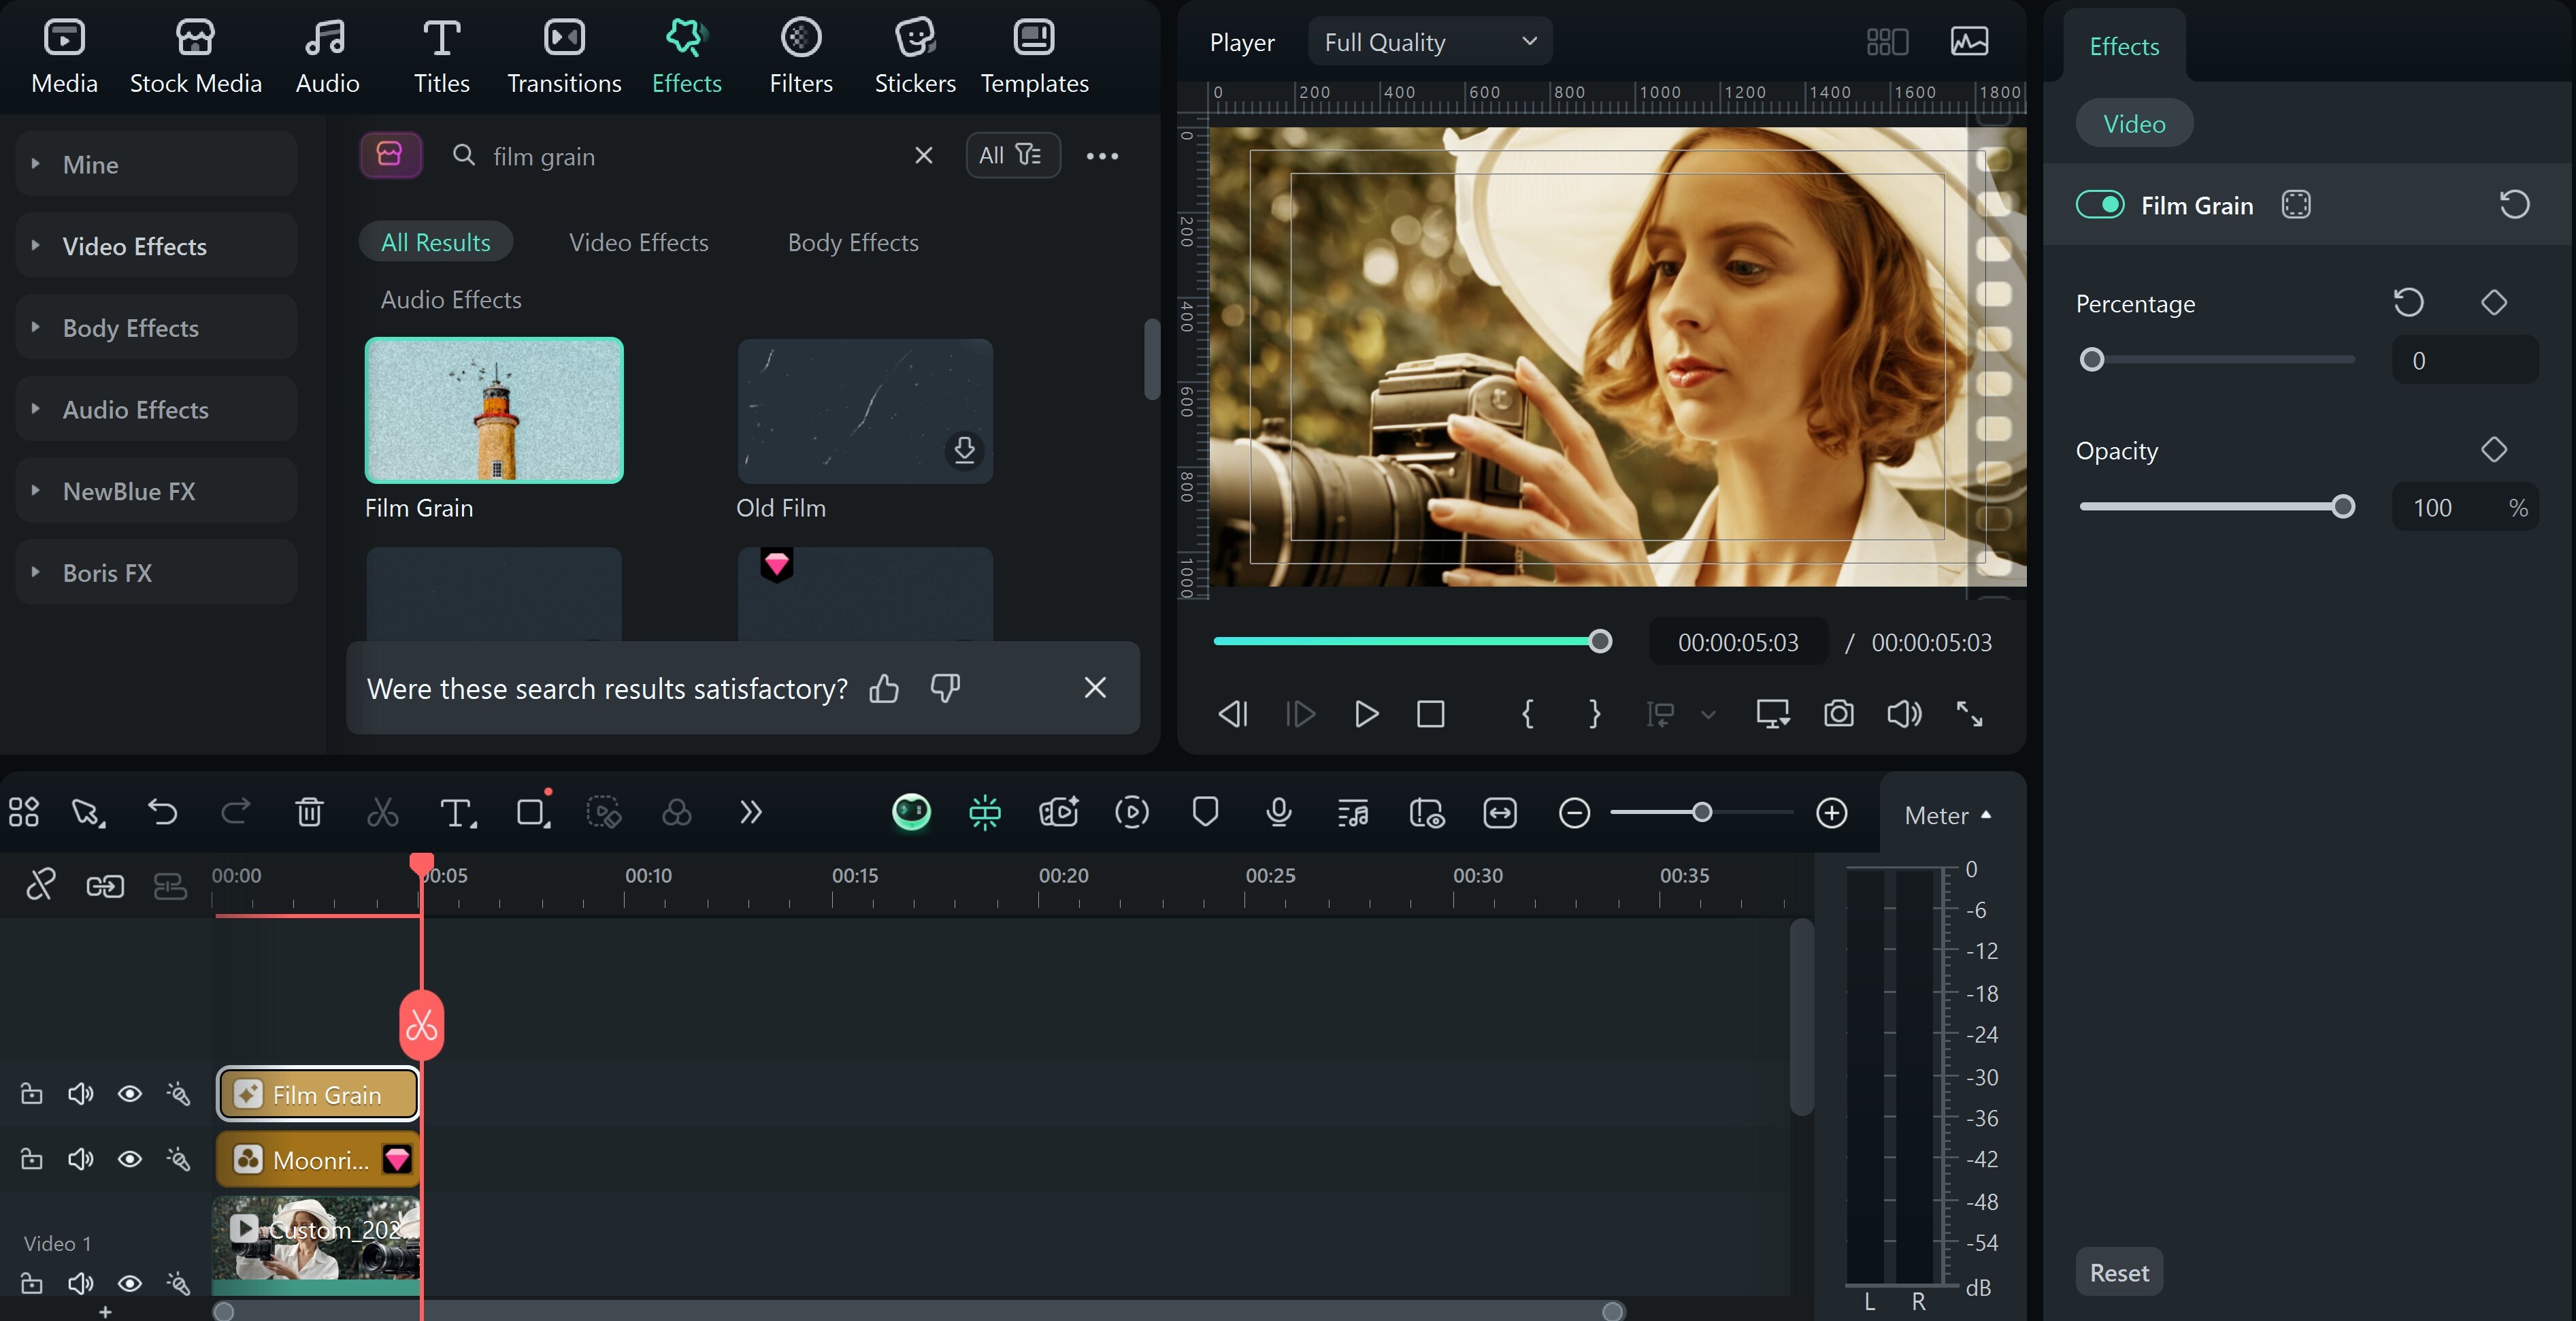The width and height of the screenshot is (2576, 1321).
Task: Open the Stickers tab
Action: [914, 56]
